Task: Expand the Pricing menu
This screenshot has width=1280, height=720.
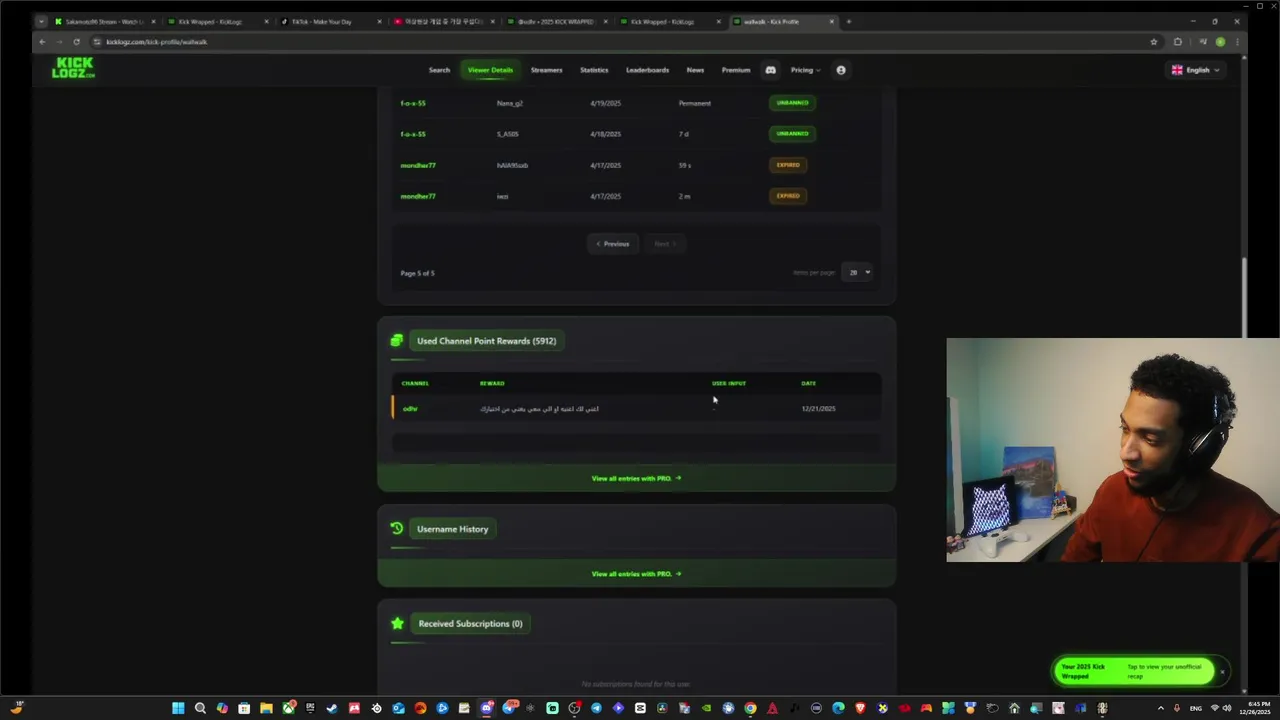Action: pyautogui.click(x=805, y=70)
